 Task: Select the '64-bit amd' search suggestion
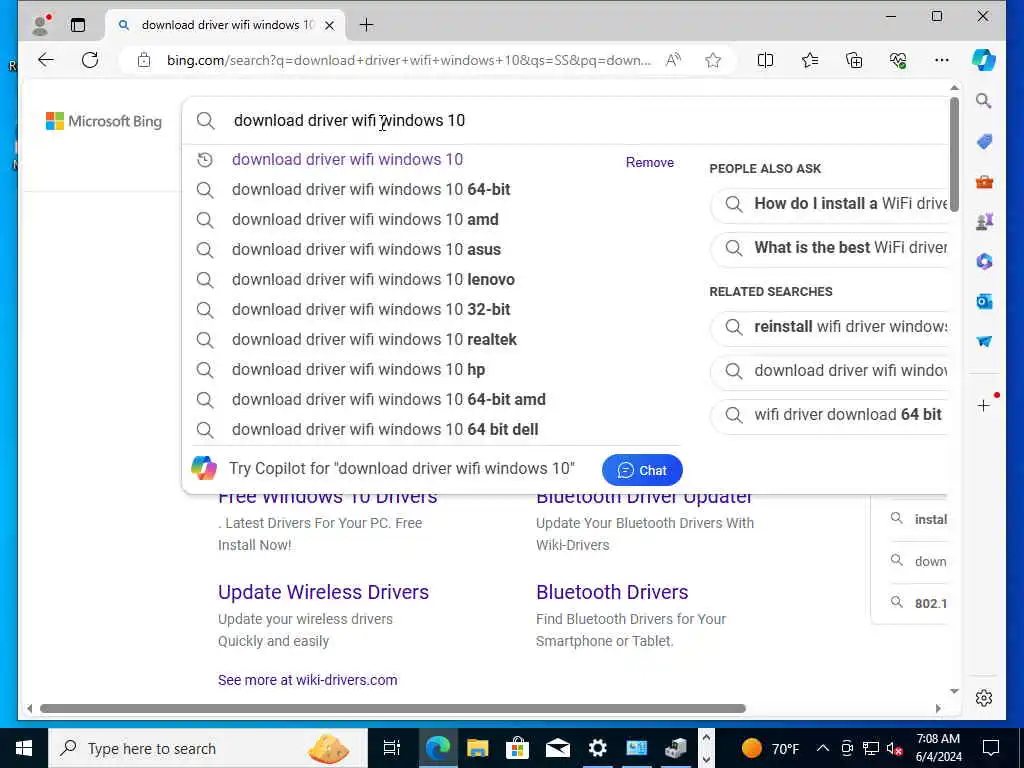point(389,400)
